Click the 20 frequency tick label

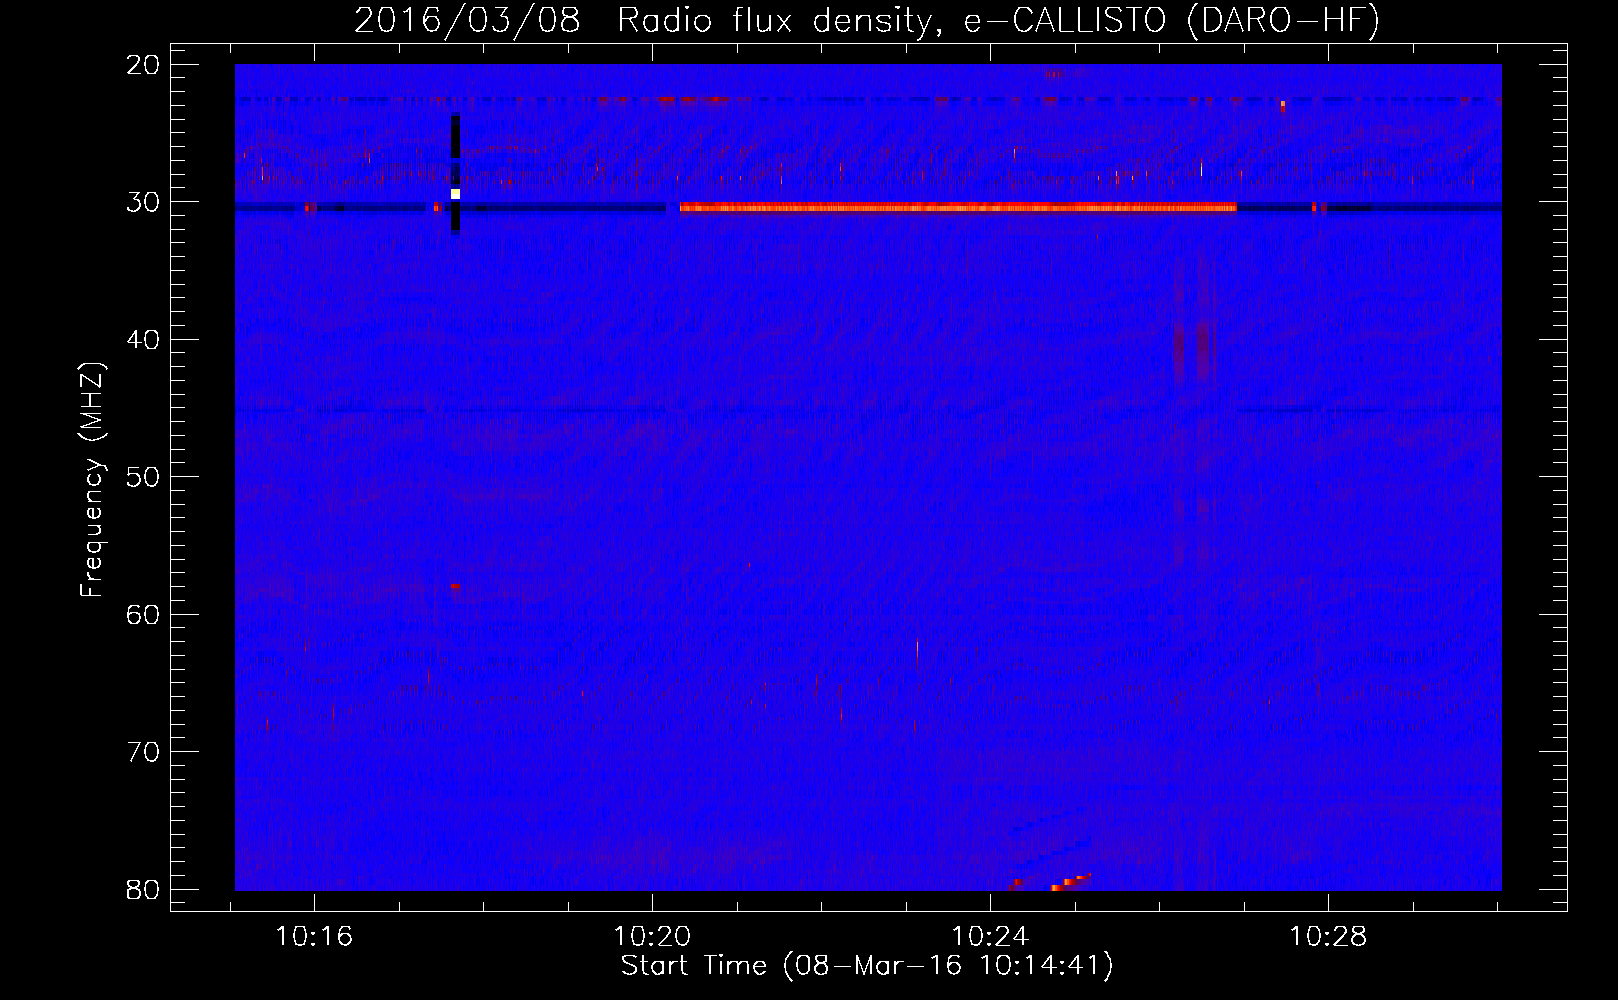(x=143, y=65)
